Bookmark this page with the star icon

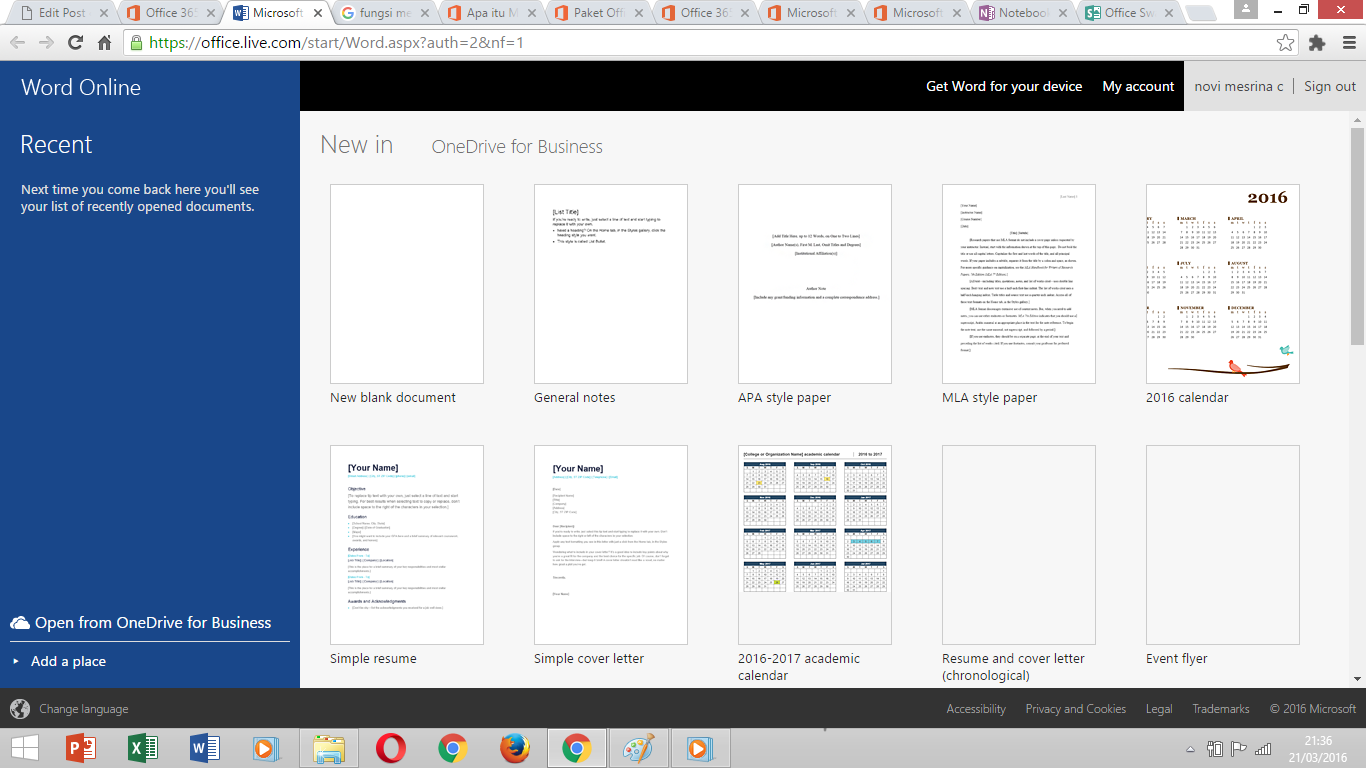coord(1286,43)
